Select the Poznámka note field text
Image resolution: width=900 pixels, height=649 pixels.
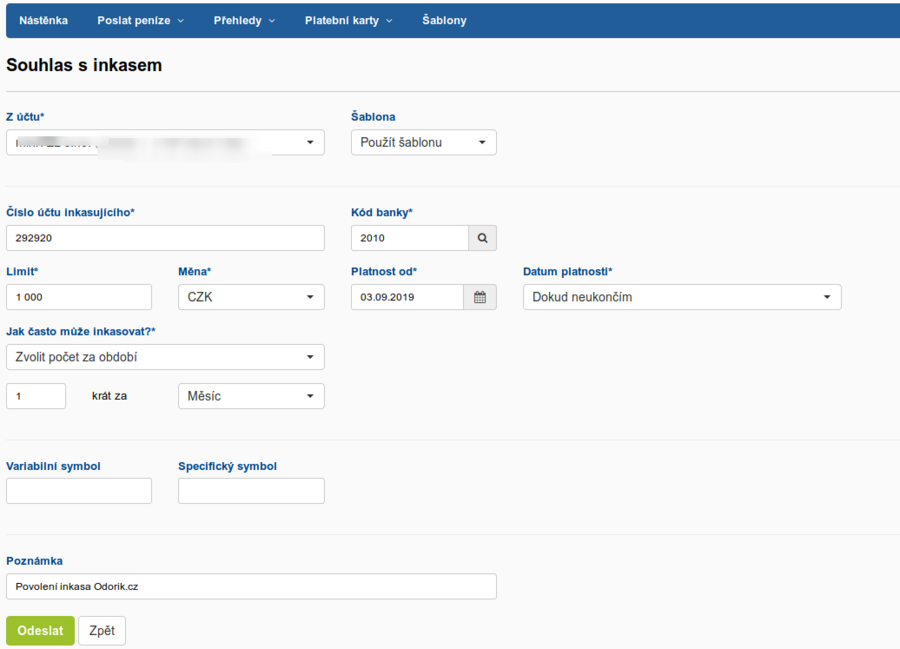(x=251, y=587)
